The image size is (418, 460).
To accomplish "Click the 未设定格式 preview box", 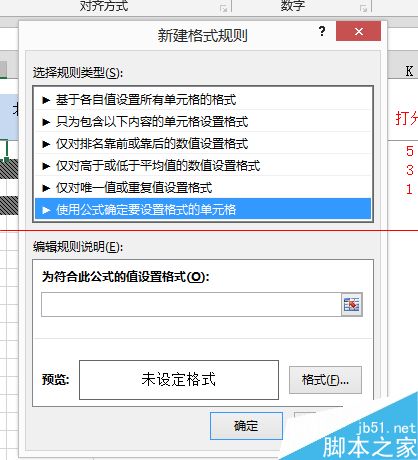I will [179, 380].
